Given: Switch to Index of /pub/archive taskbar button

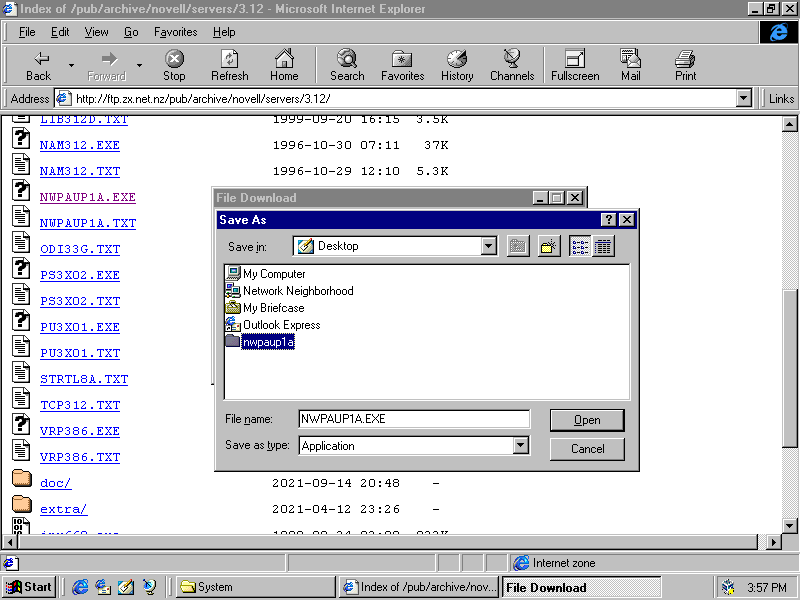Looking at the screenshot, I should click(419, 587).
